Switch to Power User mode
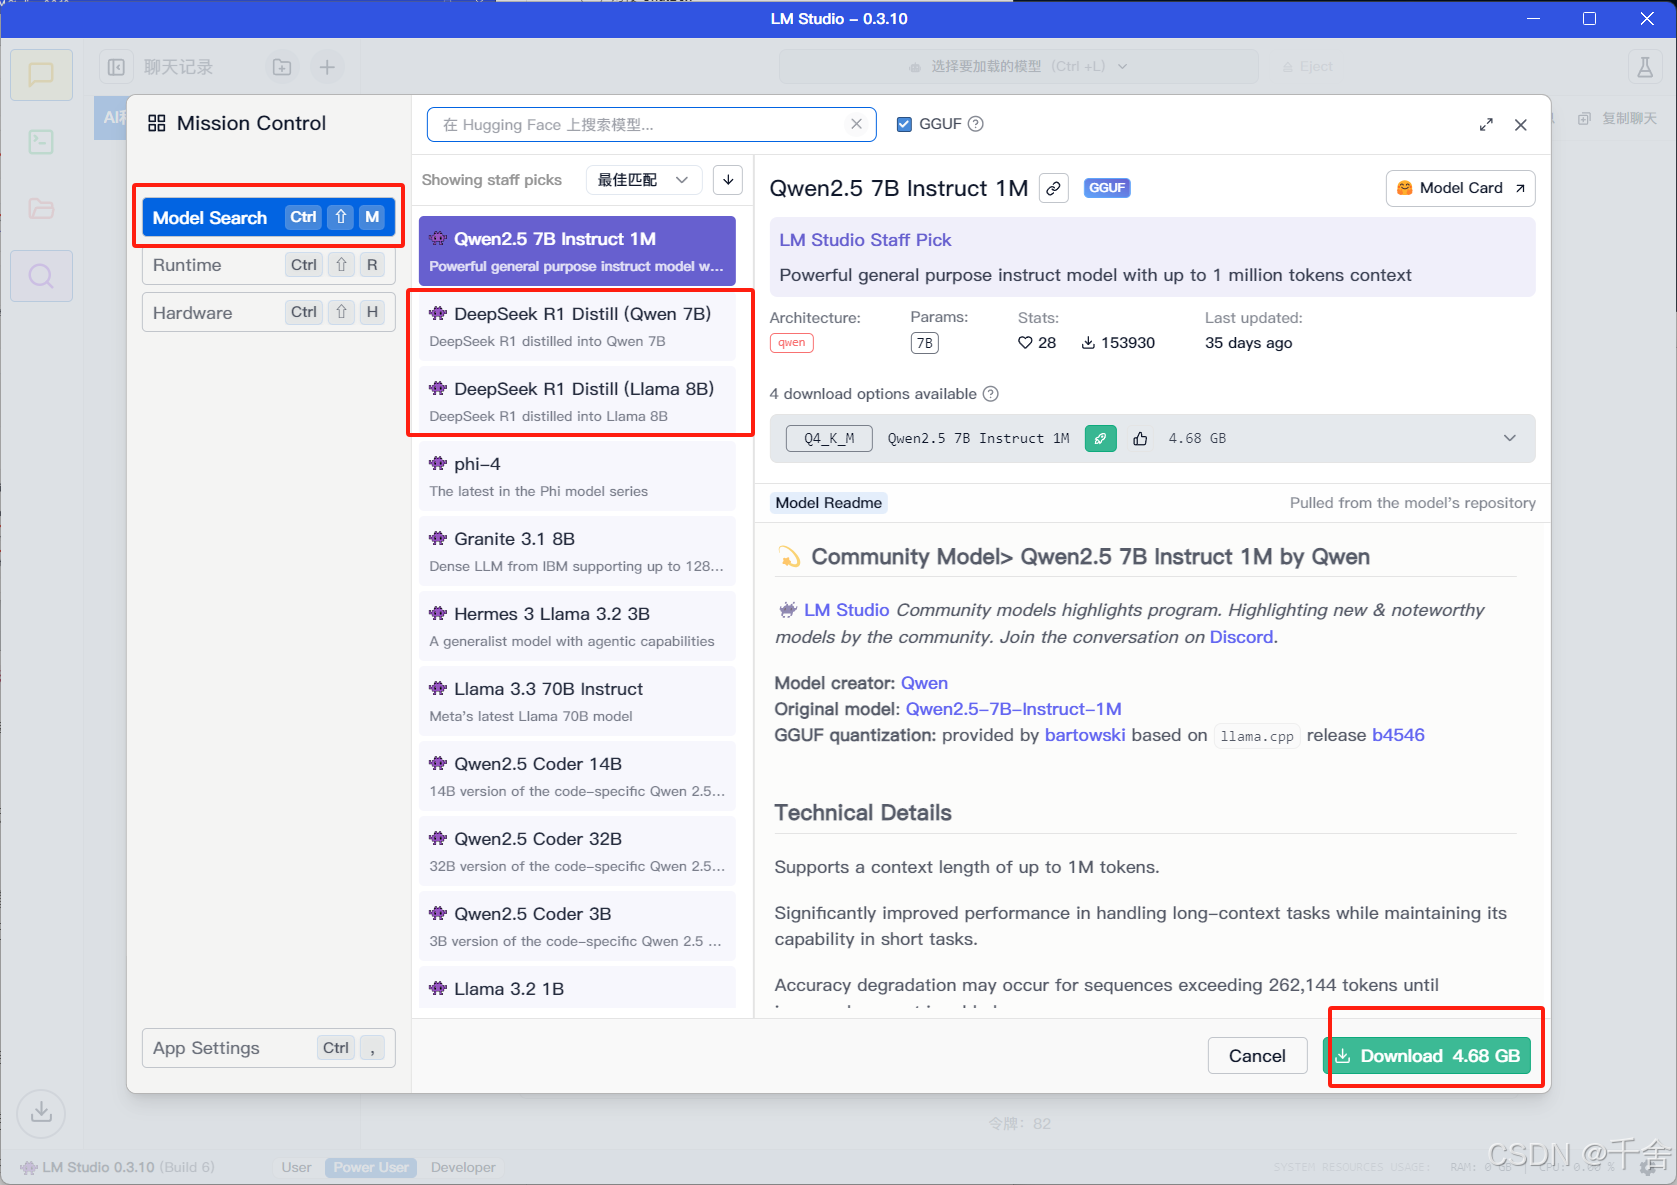1677x1185 pixels. [371, 1167]
